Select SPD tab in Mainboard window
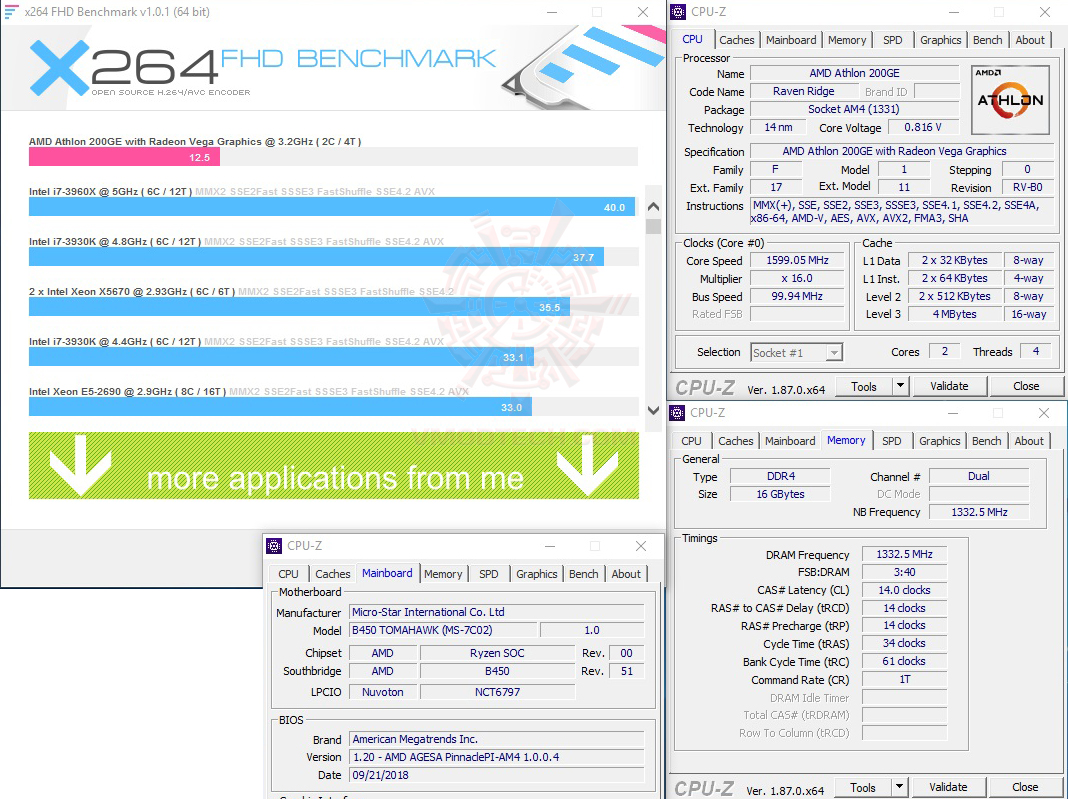1068x799 pixels. pos(488,574)
